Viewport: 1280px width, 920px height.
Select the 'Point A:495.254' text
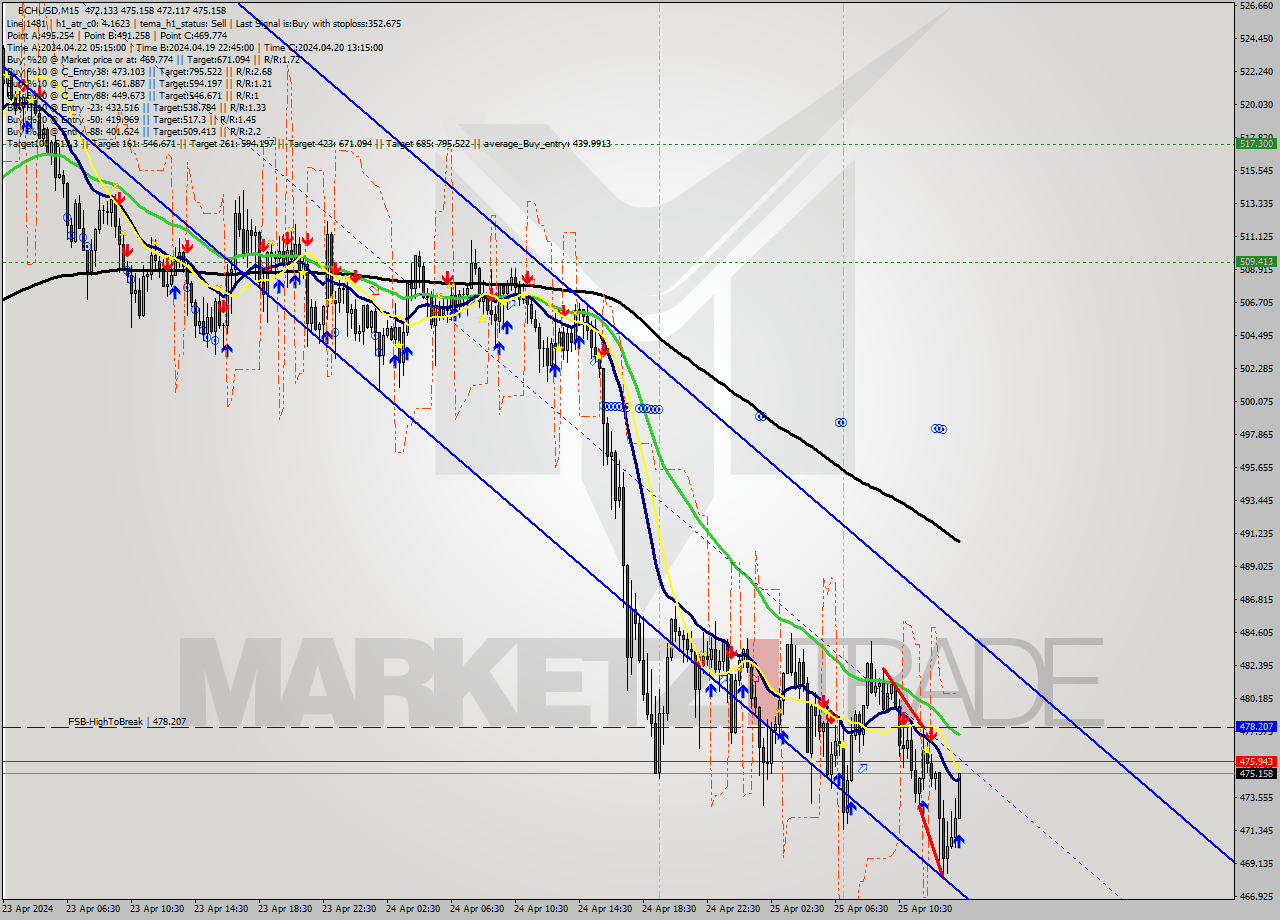(x=40, y=35)
